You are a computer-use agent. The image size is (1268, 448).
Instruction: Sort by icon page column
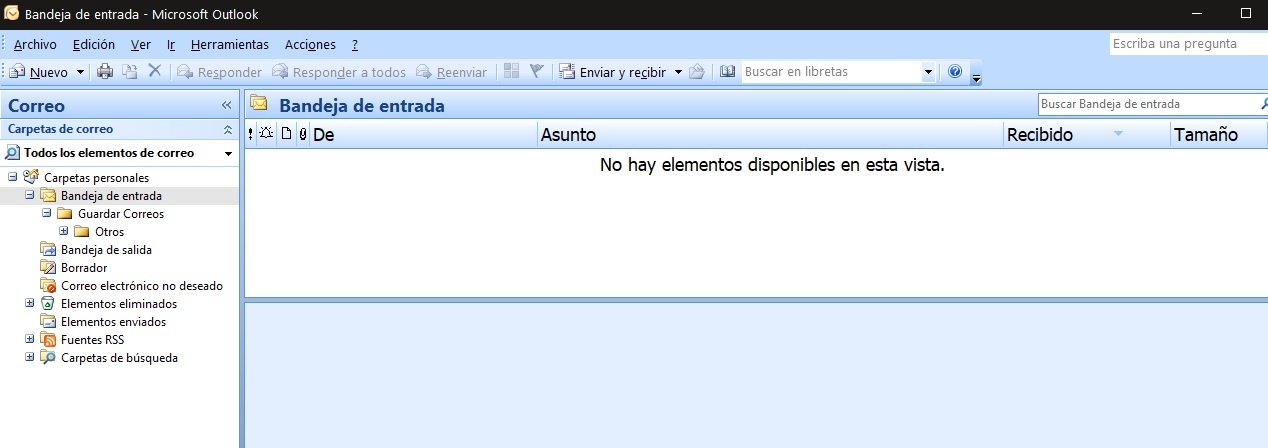[x=287, y=134]
